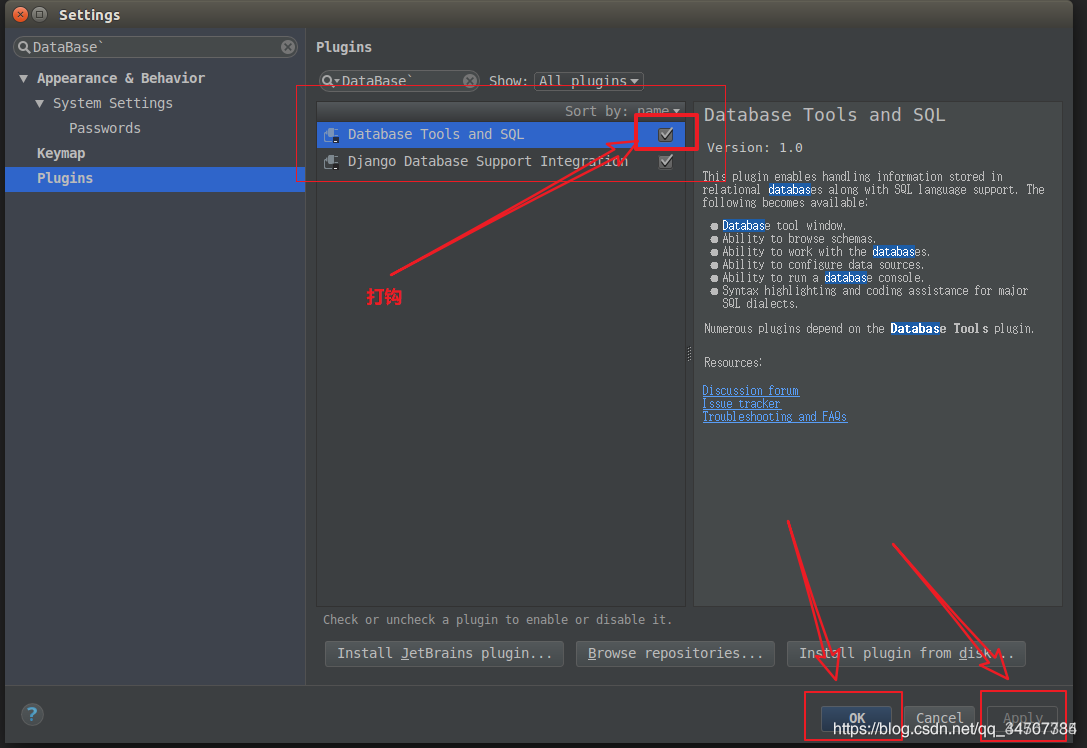This screenshot has width=1087, height=748.
Task: Toggle the Django Database Support Integration checkbox
Action: (x=666, y=162)
